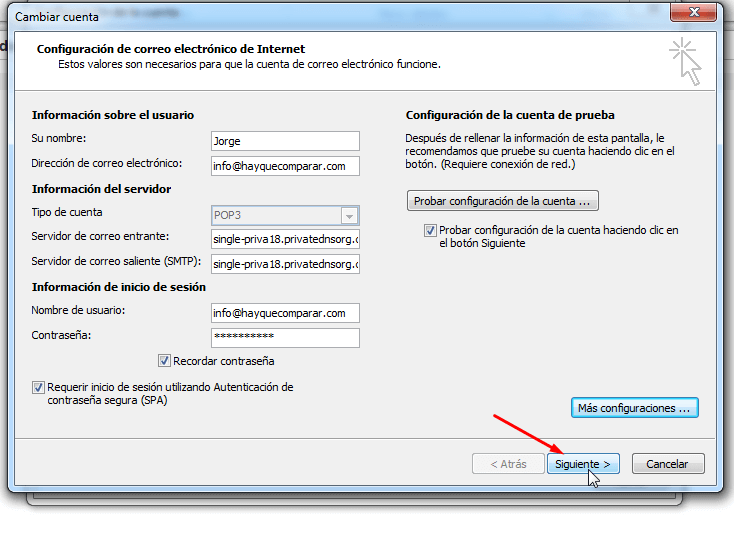
Task: Toggle the Recordar contraseña checkbox
Action: 164,361
